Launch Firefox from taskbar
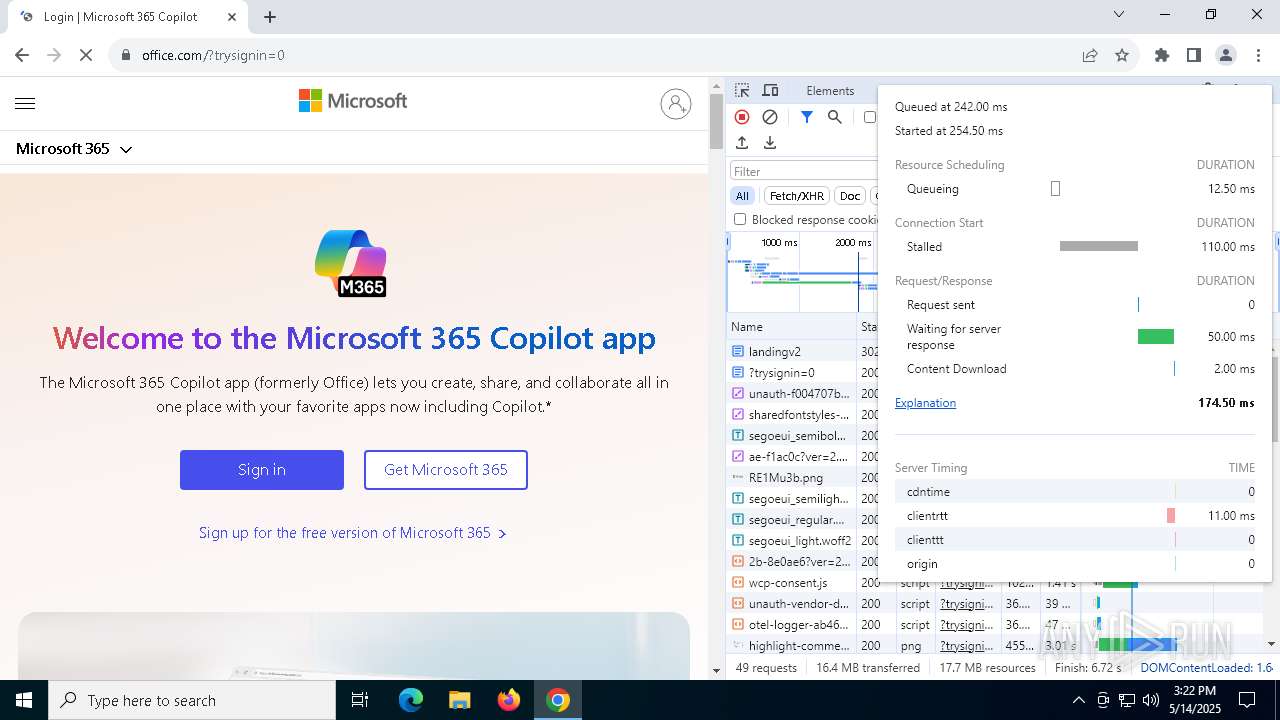 pos(509,700)
